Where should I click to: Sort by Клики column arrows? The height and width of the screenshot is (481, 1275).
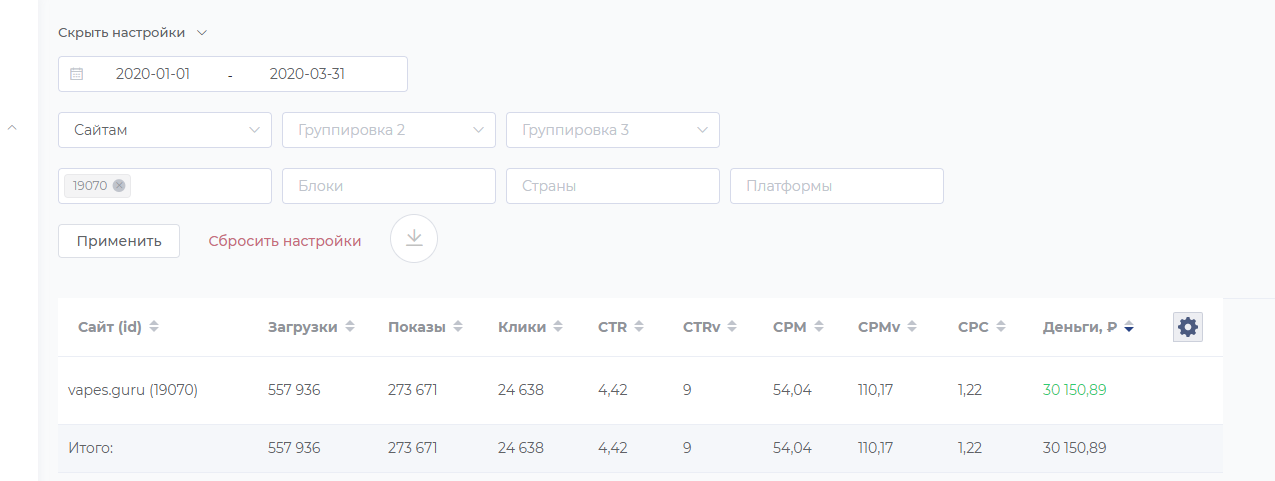coord(558,327)
